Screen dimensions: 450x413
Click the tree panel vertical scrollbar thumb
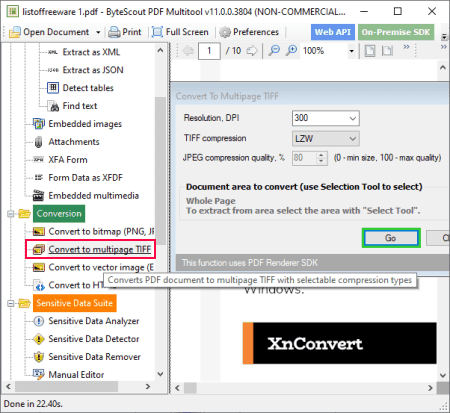160,172
